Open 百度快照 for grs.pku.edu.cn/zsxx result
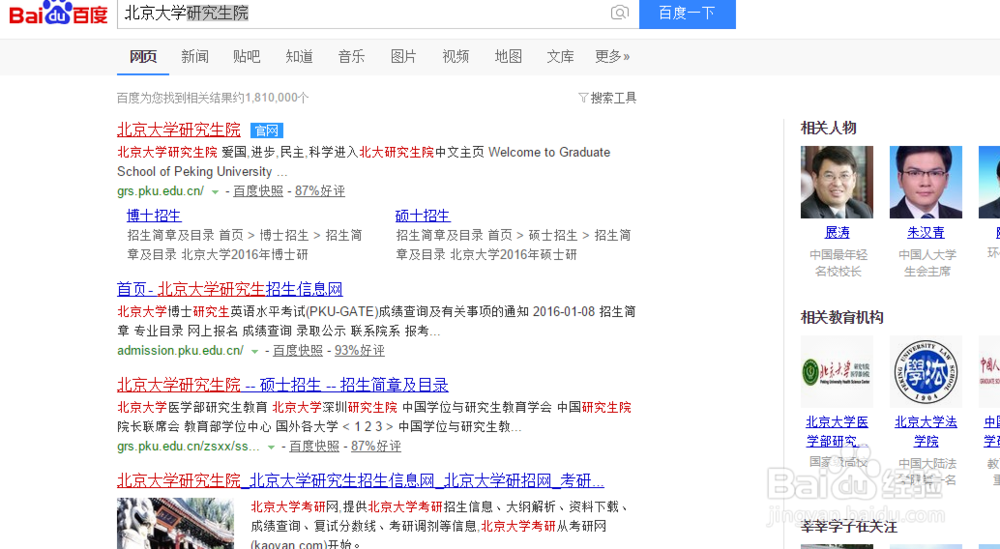 tap(314, 446)
